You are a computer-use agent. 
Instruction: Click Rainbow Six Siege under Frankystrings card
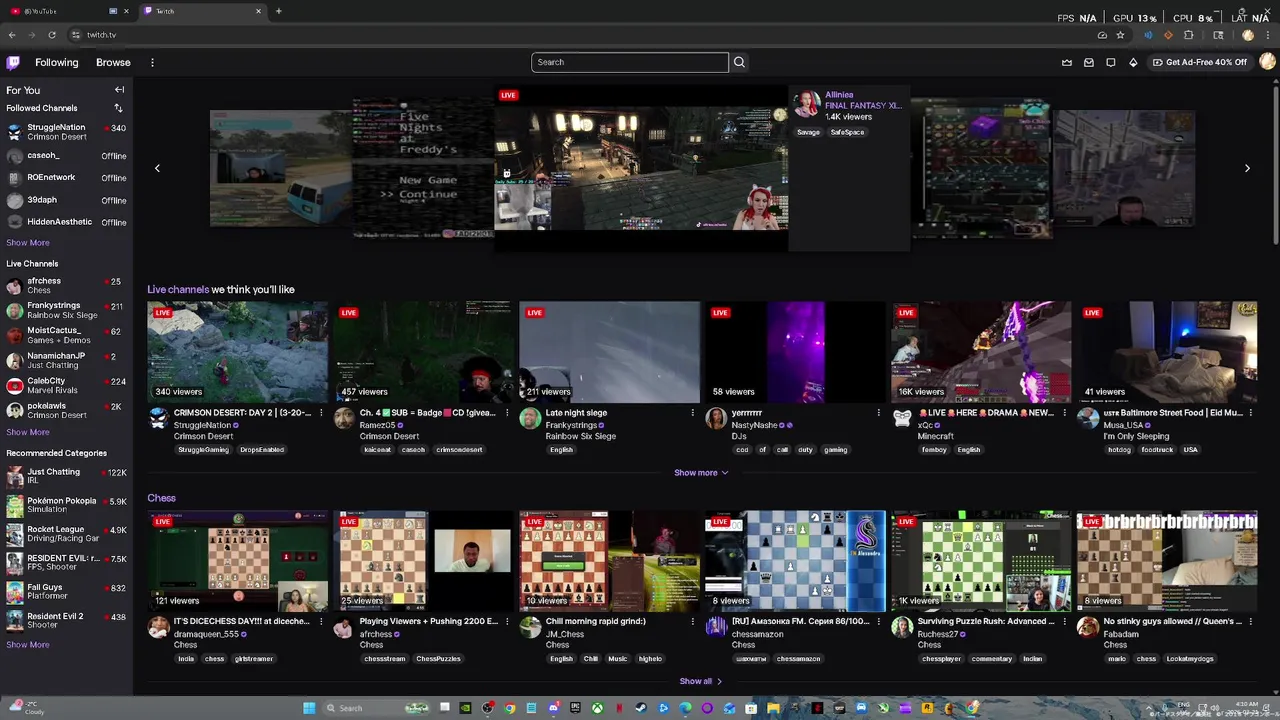click(x=580, y=437)
